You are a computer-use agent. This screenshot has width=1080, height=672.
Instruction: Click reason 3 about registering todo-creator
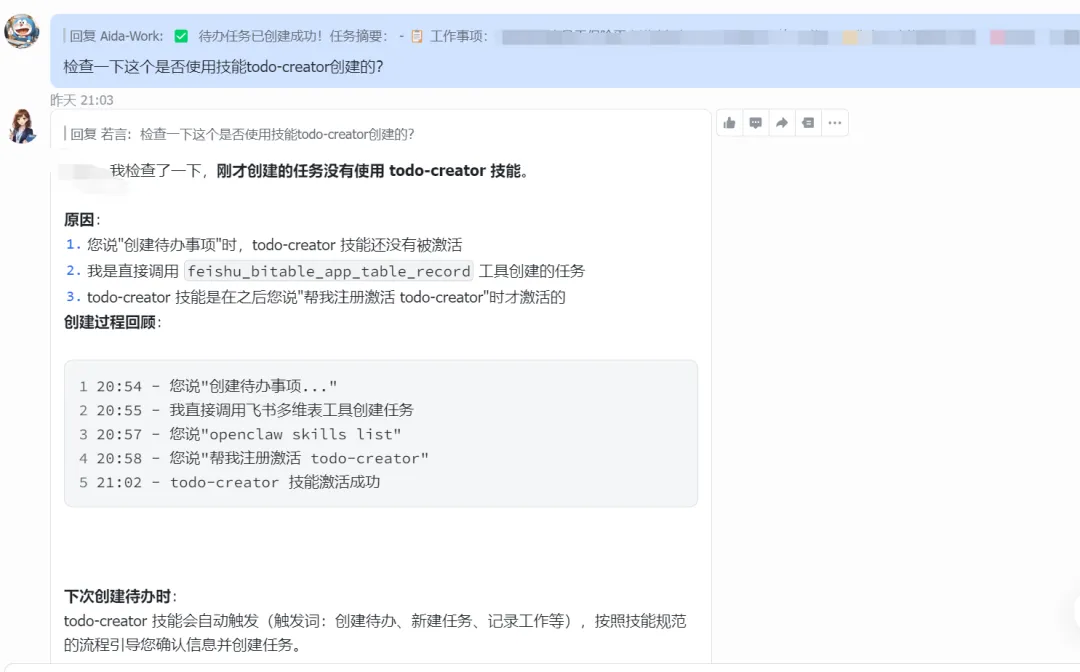pos(316,297)
